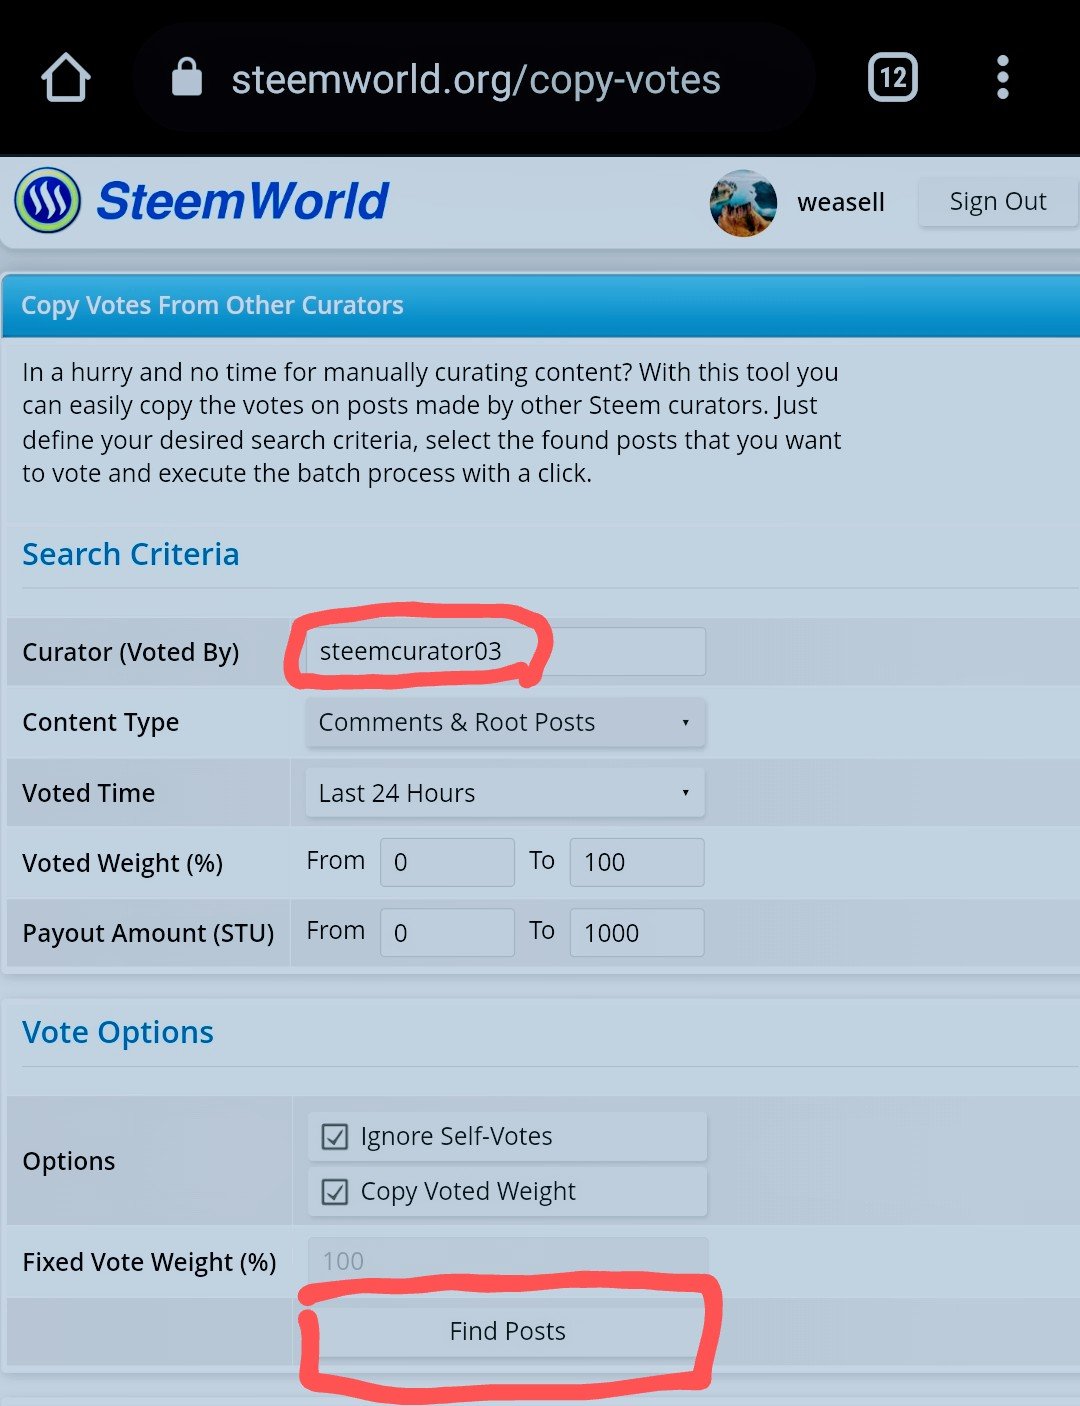
Task: Toggle the Ignore Self-Votes checkbox
Action: (335, 1137)
